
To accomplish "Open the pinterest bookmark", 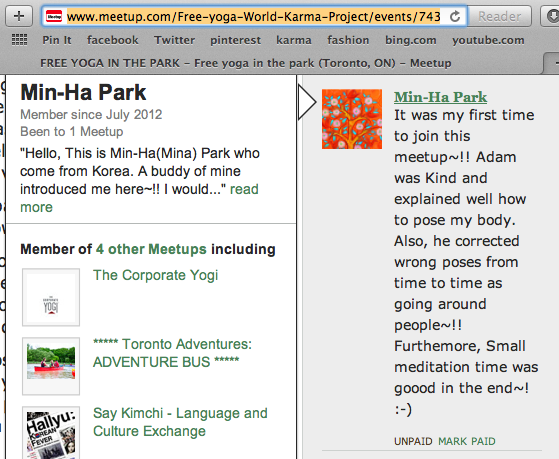I will [235, 40].
